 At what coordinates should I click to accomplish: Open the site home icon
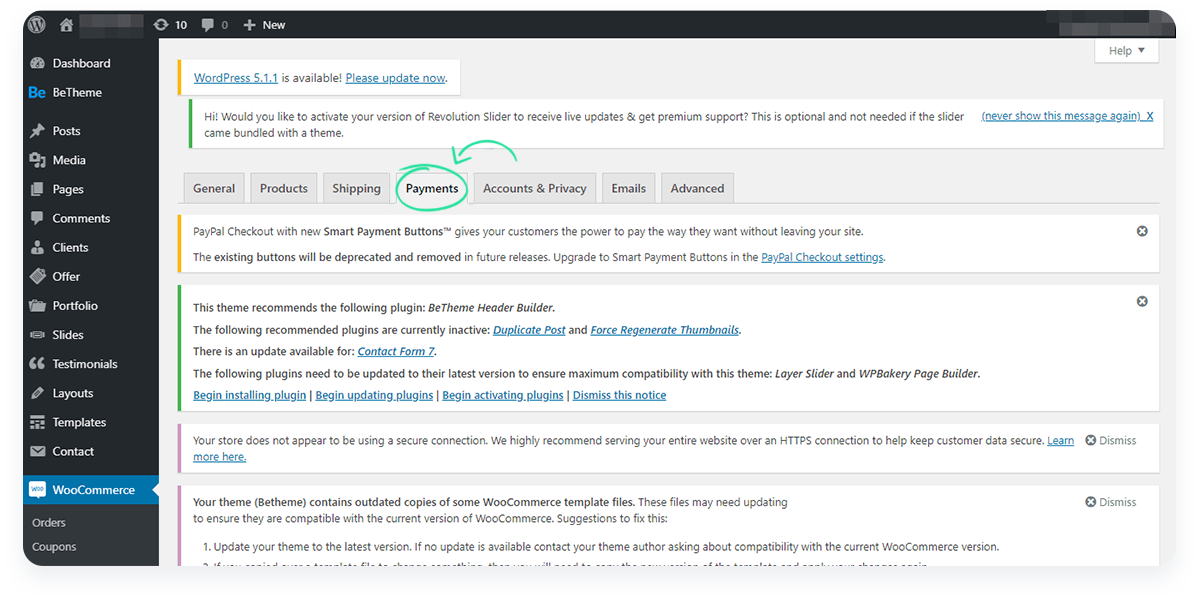pyautogui.click(x=66, y=25)
